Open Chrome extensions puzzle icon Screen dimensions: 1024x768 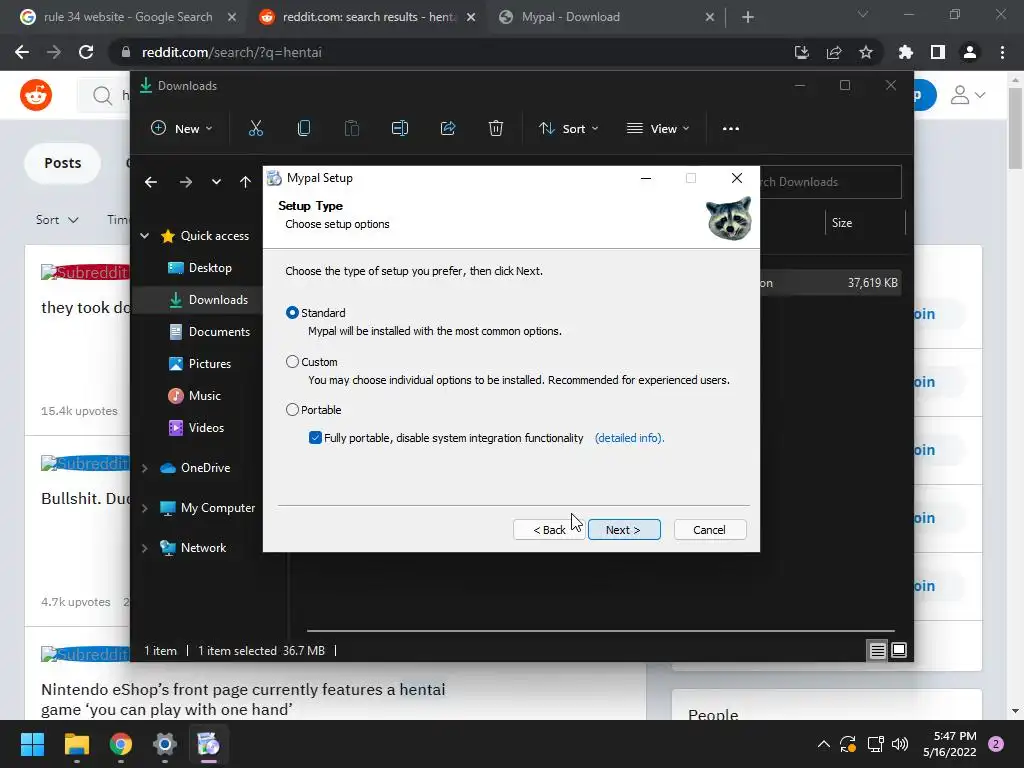pos(905,52)
